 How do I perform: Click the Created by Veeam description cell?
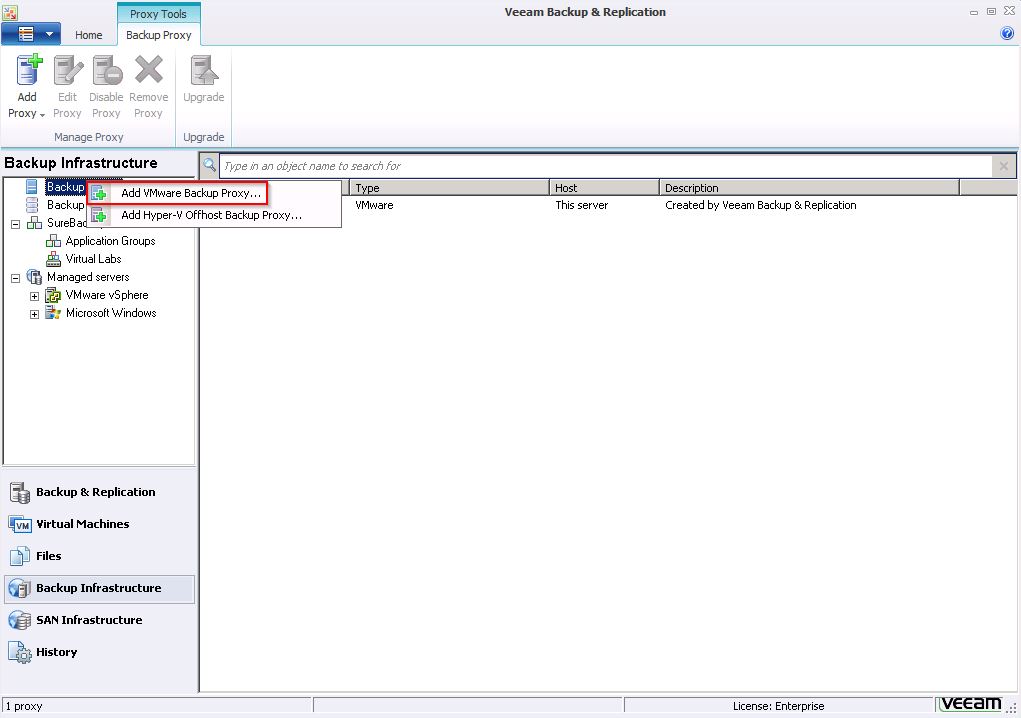761,205
